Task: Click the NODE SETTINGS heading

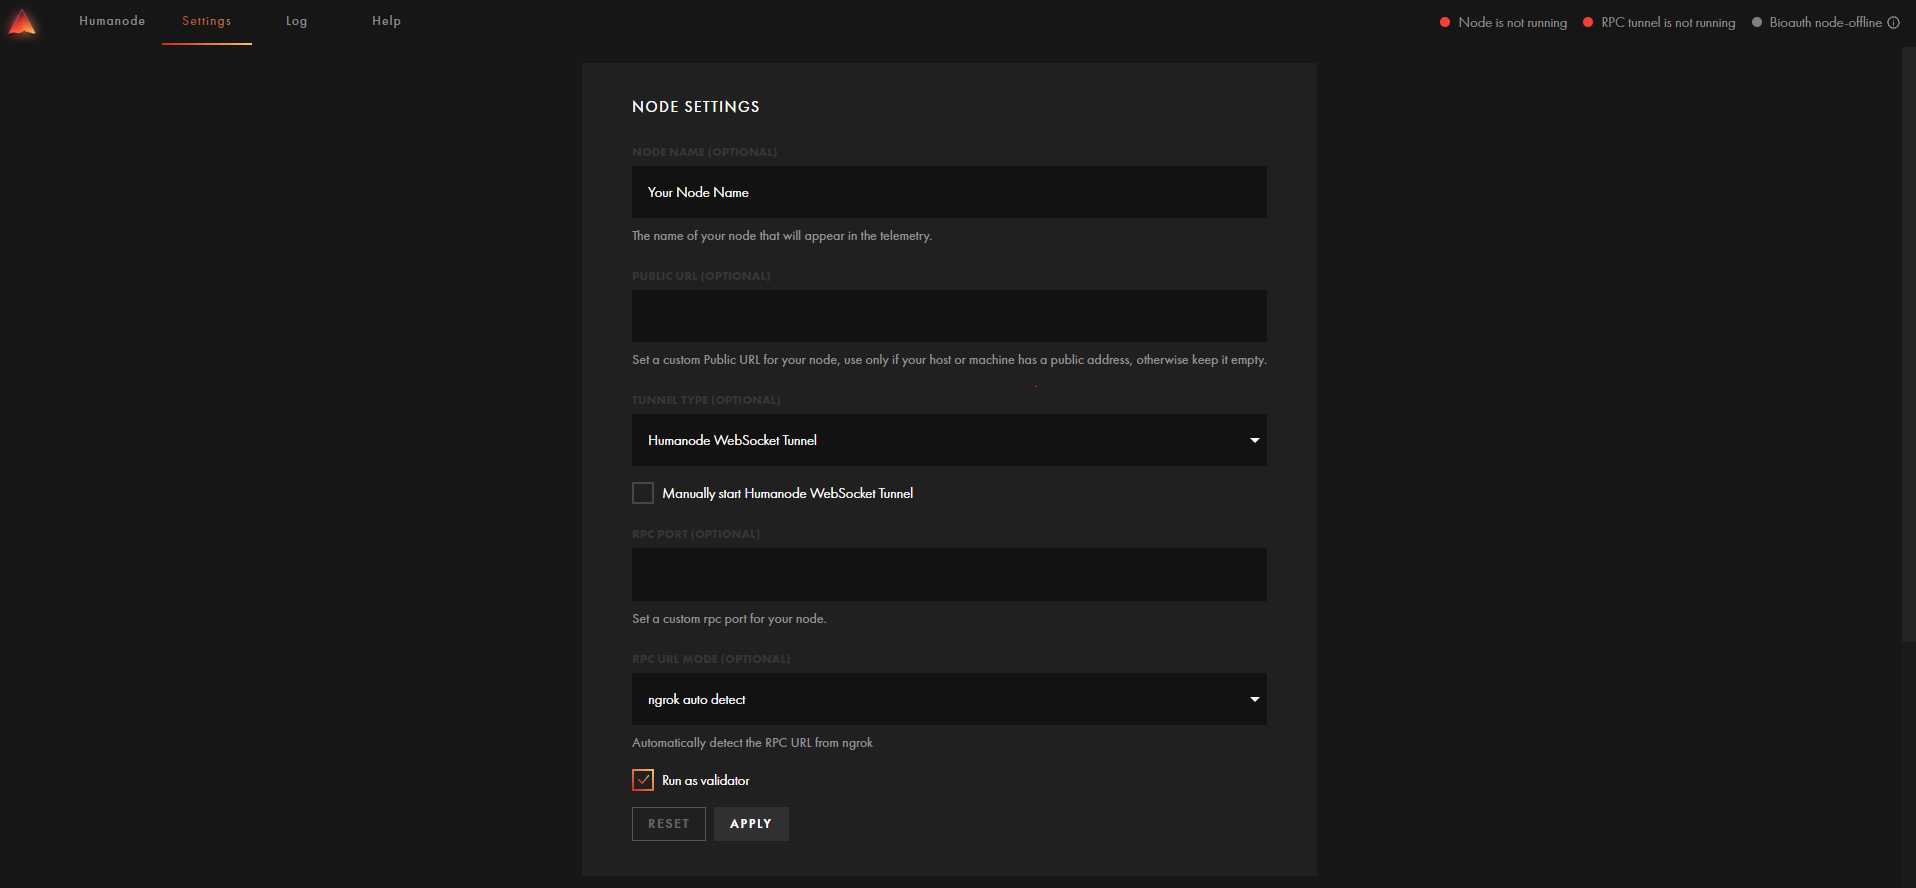Action: [x=696, y=107]
